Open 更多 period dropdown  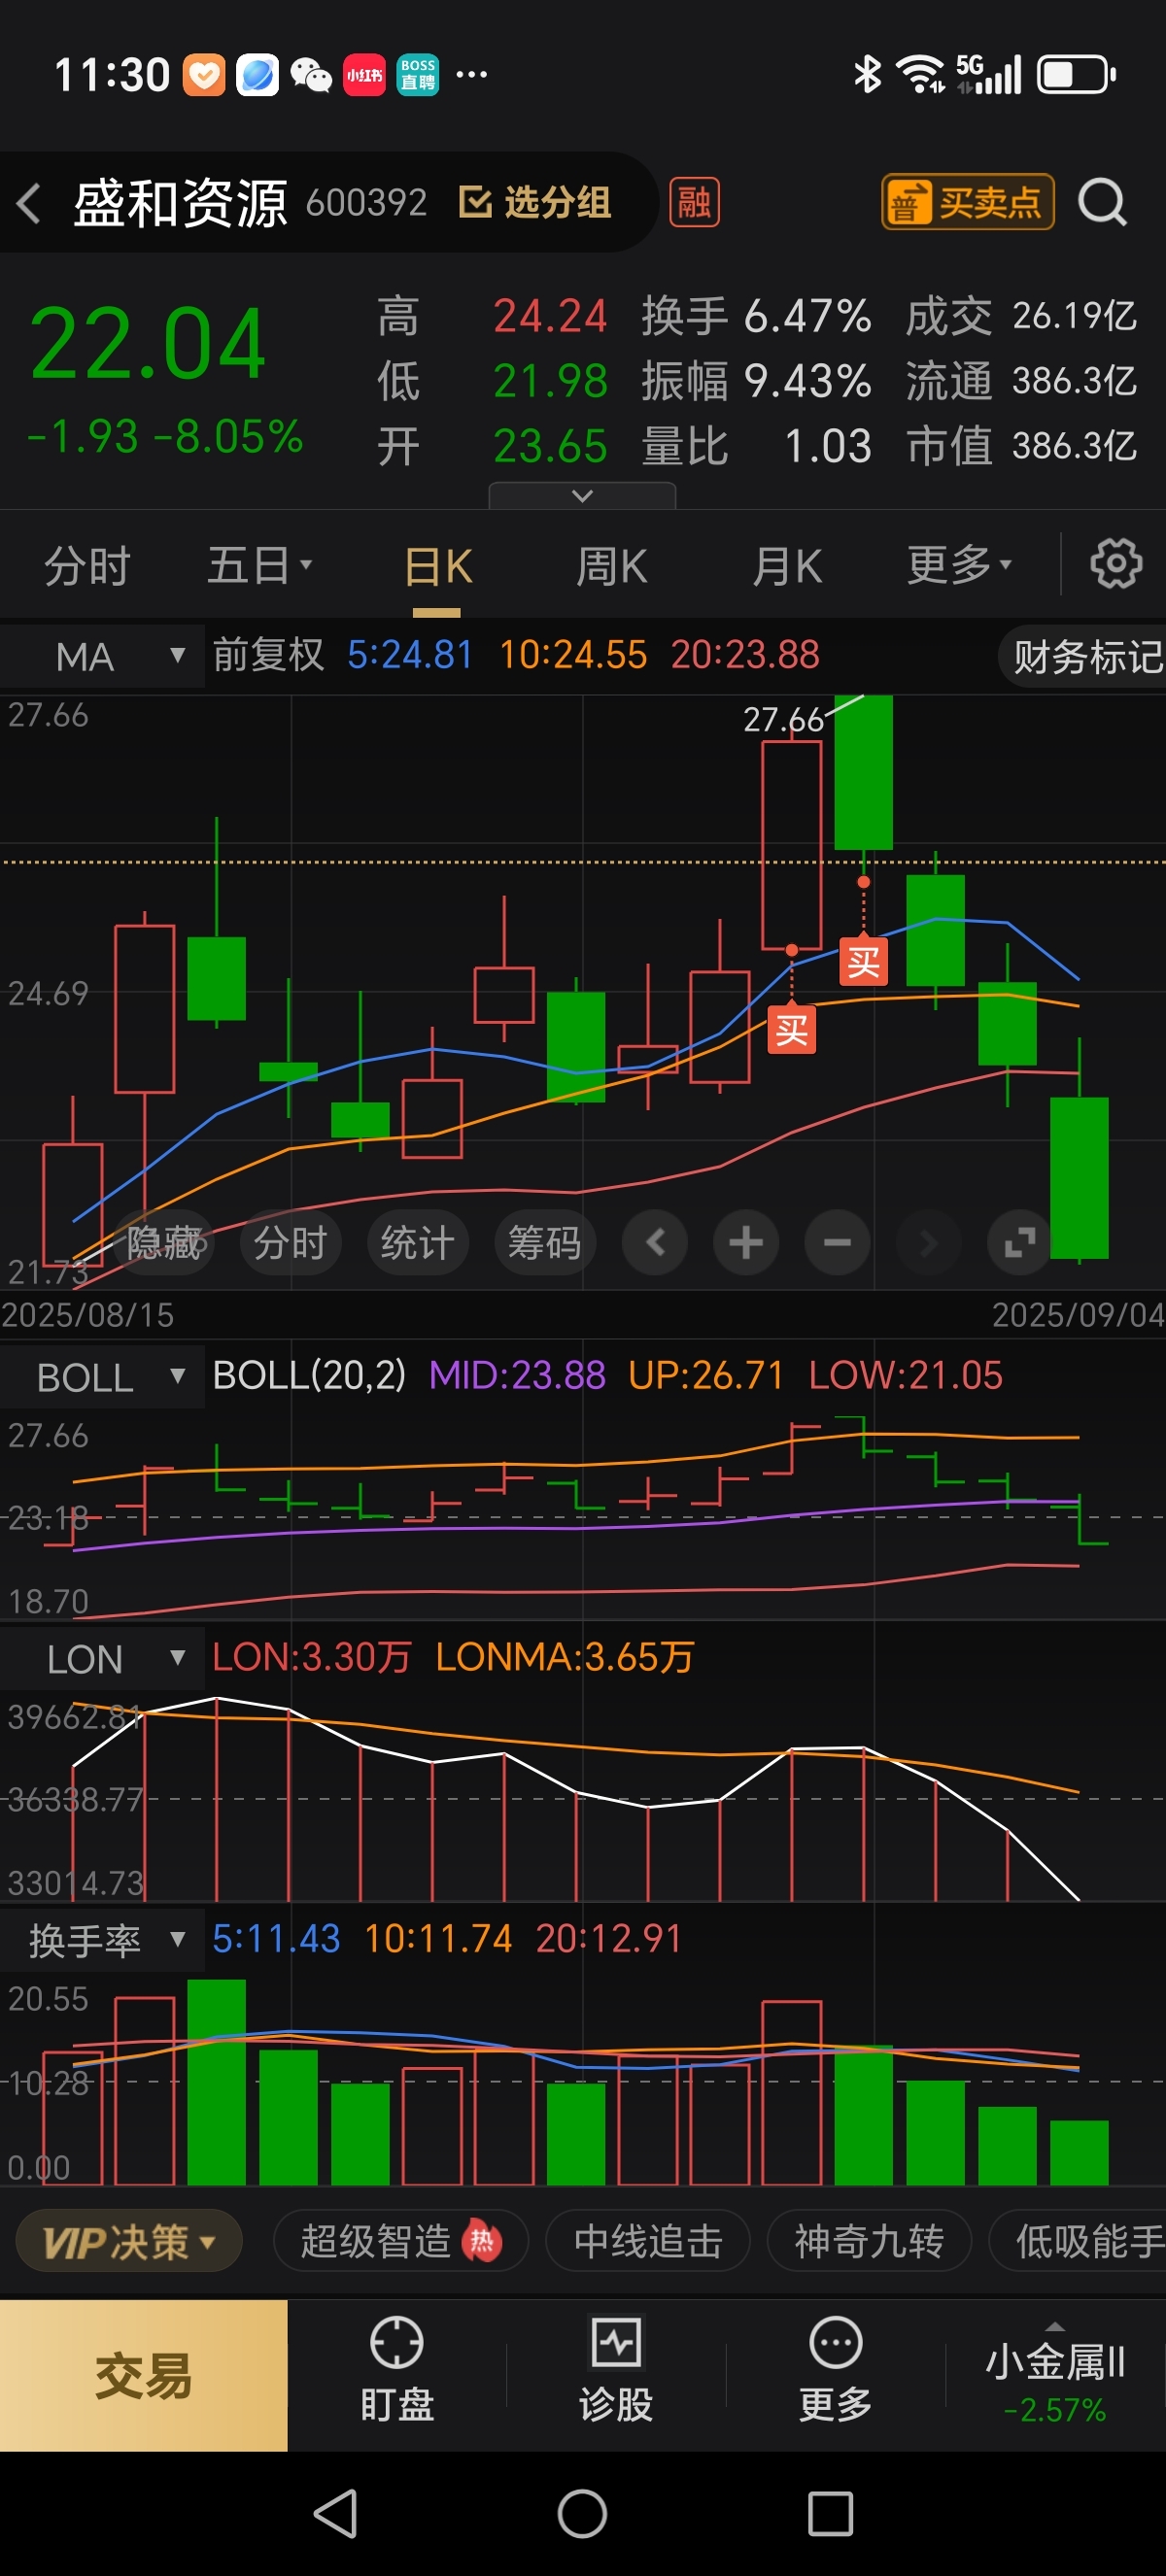click(x=958, y=566)
